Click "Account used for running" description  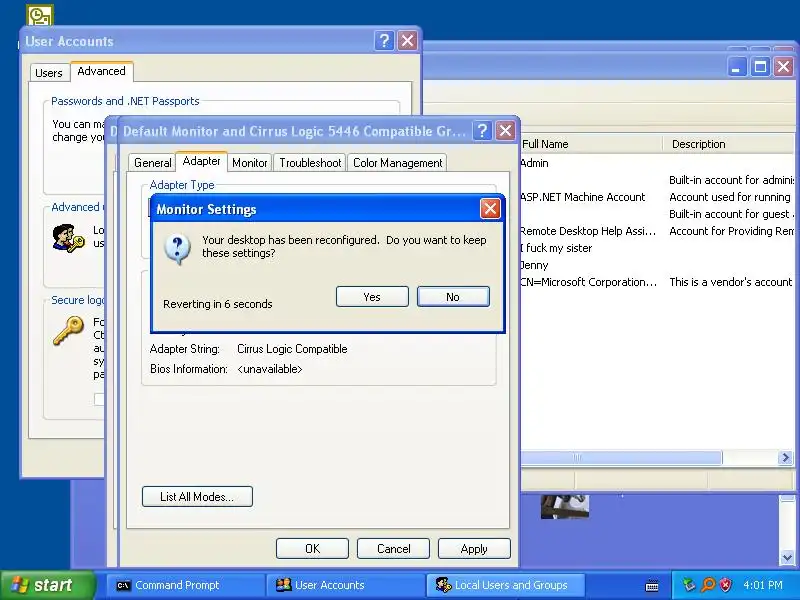[730, 197]
